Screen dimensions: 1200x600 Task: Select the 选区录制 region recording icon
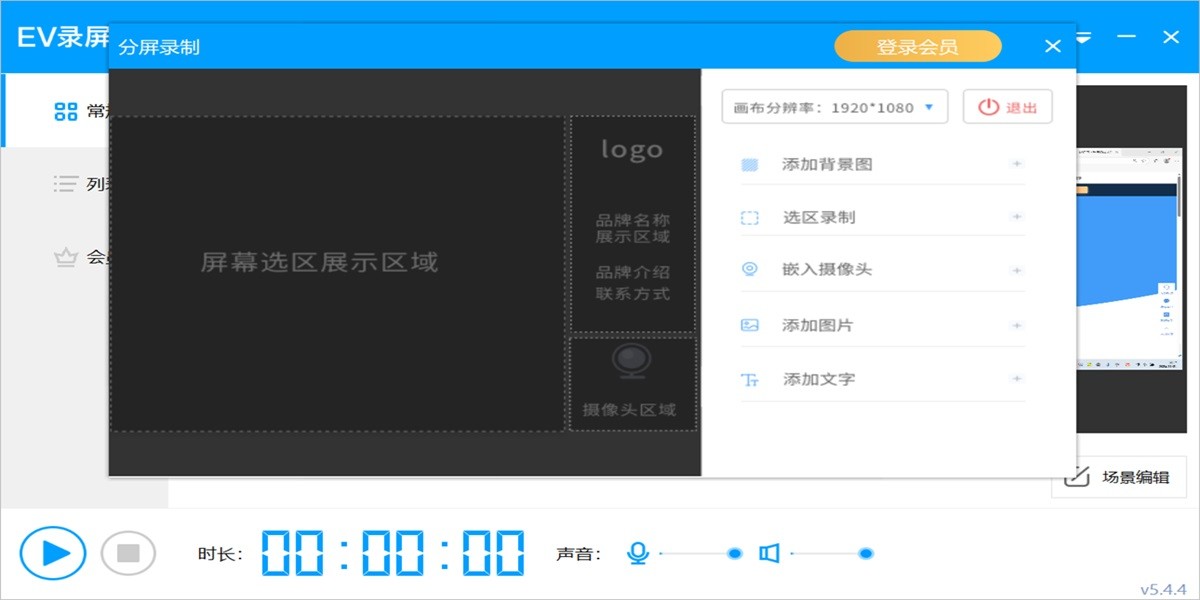tap(748, 217)
